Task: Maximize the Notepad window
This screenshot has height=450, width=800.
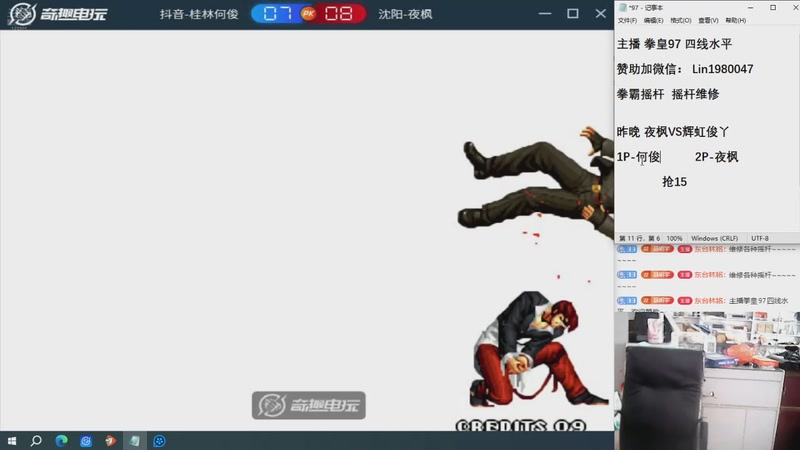Action: click(773, 8)
